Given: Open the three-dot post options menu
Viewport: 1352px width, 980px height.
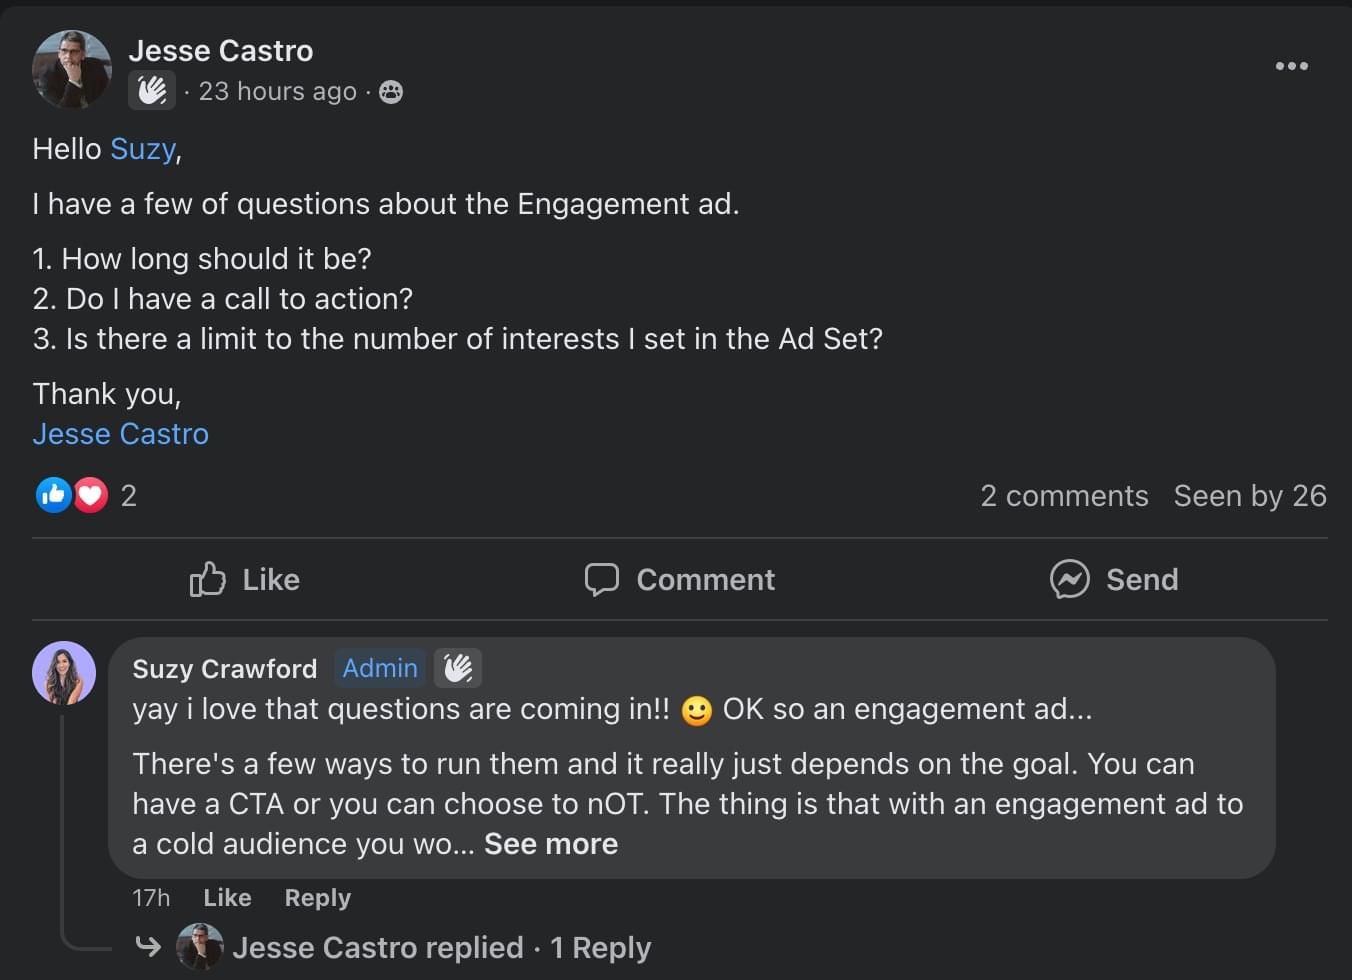Looking at the screenshot, I should coord(1291,66).
